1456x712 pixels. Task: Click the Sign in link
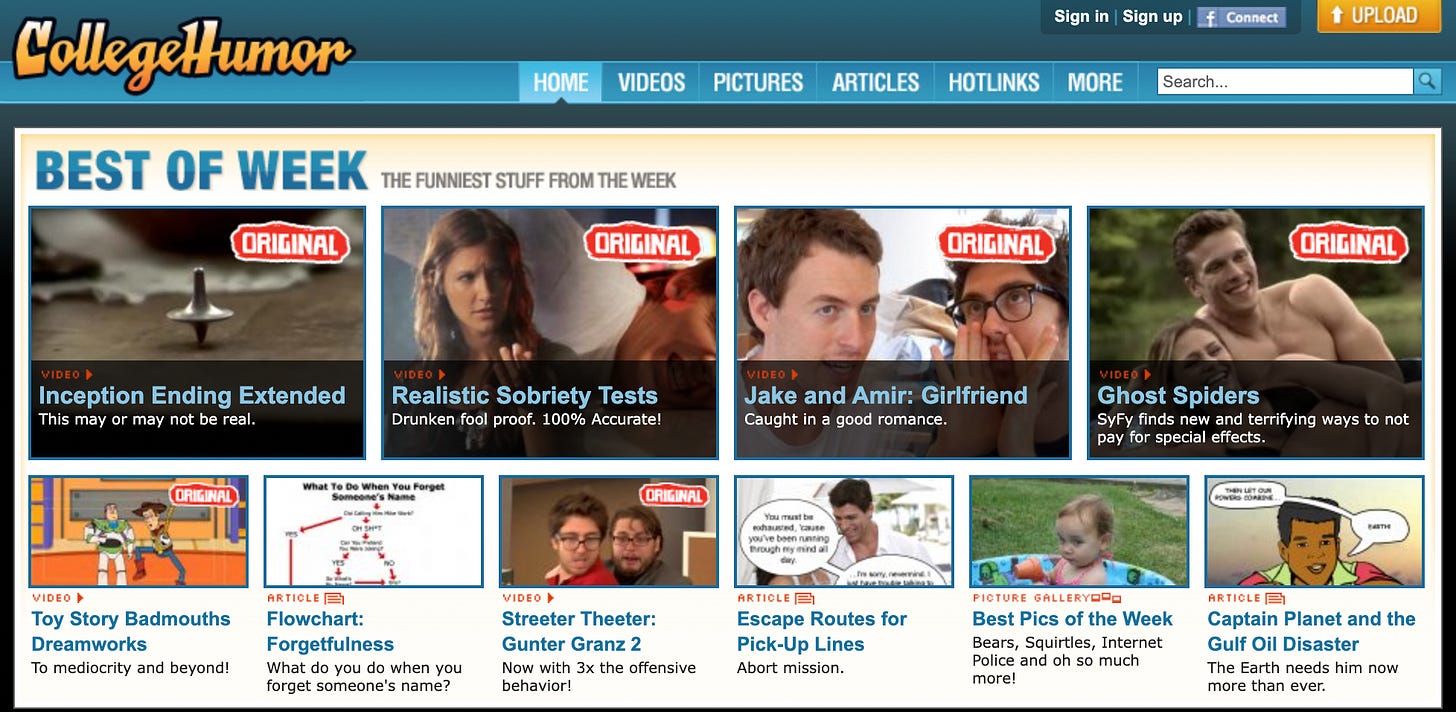point(1080,16)
